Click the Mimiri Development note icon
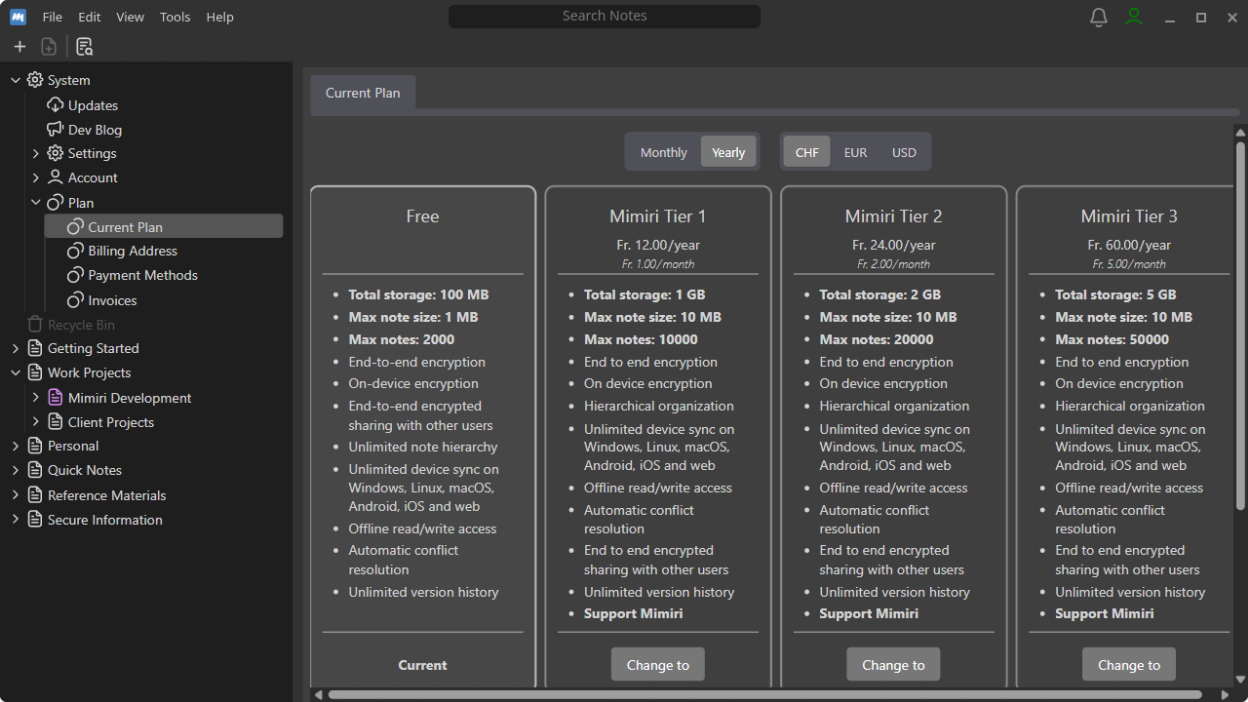1248x702 pixels. click(55, 397)
